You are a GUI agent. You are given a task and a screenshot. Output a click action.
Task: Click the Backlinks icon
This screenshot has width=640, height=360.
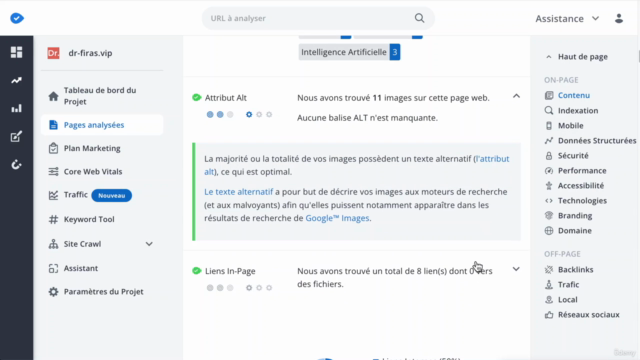549,269
